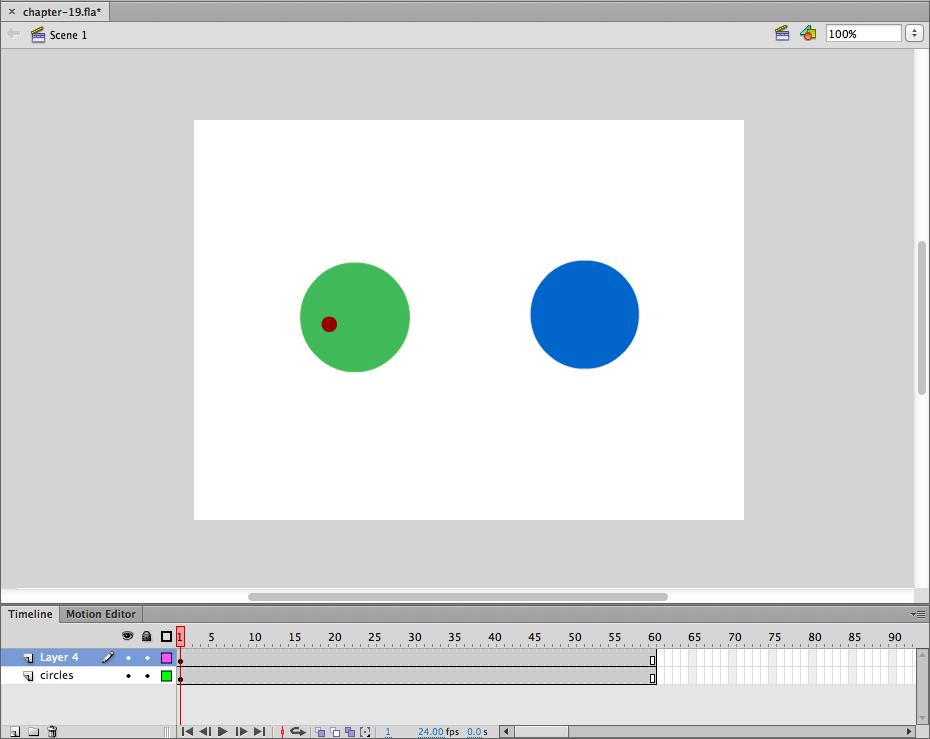This screenshot has height=739, width=930.
Task: Hide the circles layer via eye column
Action: (x=128, y=676)
